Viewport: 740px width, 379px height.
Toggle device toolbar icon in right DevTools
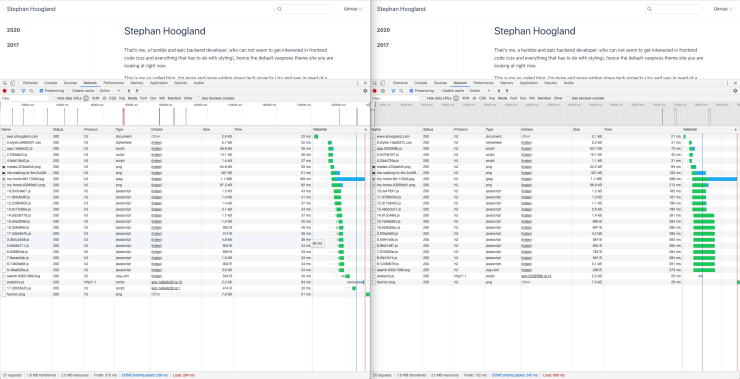tap(382, 83)
